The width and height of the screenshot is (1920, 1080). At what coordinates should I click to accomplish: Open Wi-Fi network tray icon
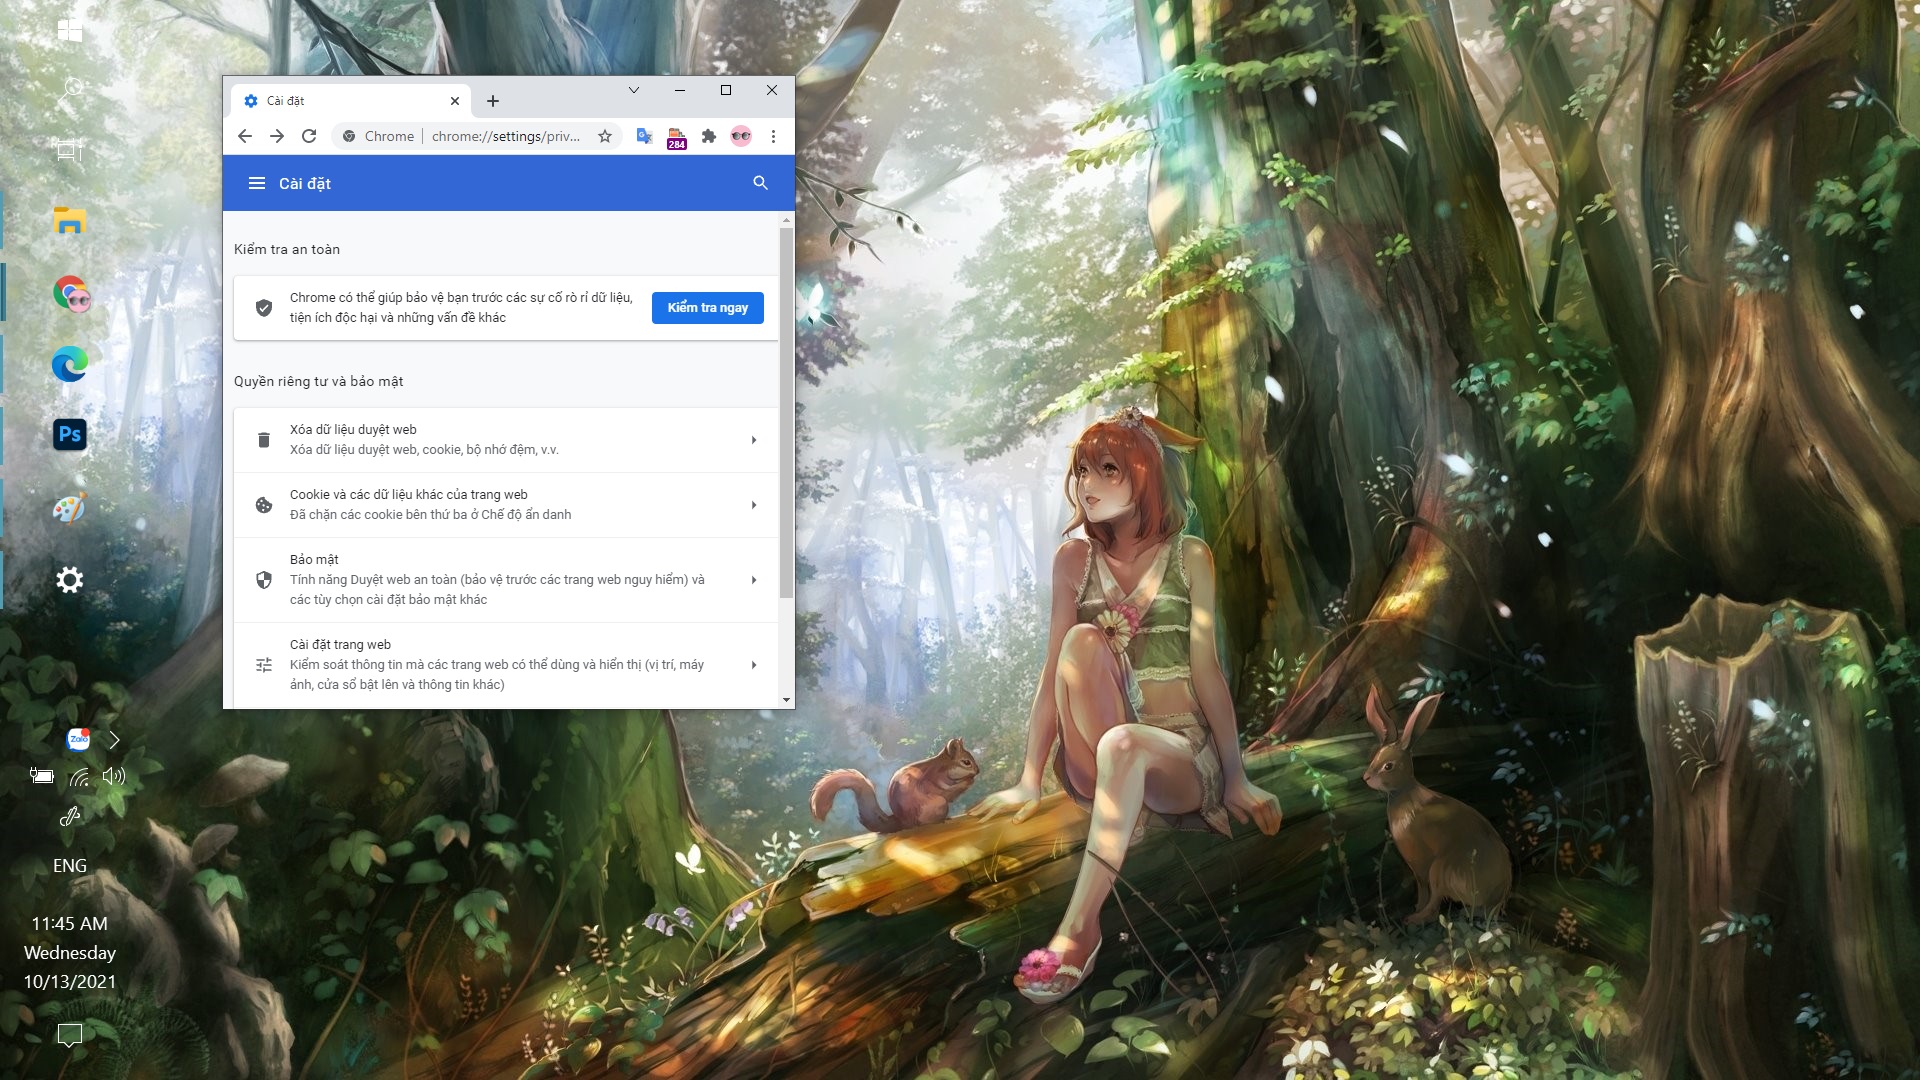(x=79, y=776)
